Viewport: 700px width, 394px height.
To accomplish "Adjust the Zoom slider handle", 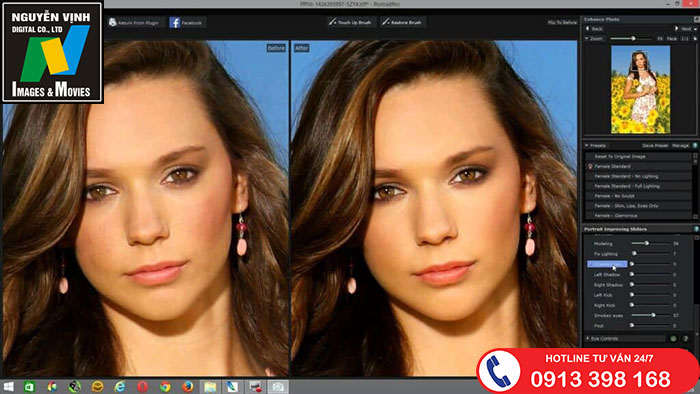I will tap(633, 39).
